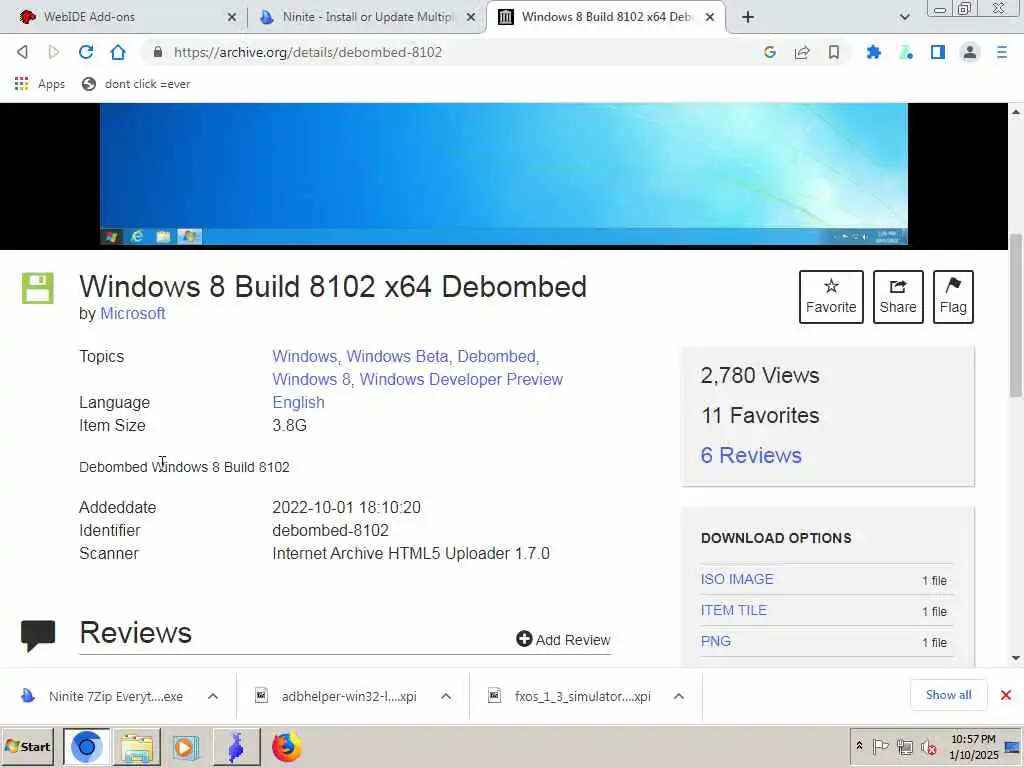Click the Action Center flag tray icon

coord(880,746)
